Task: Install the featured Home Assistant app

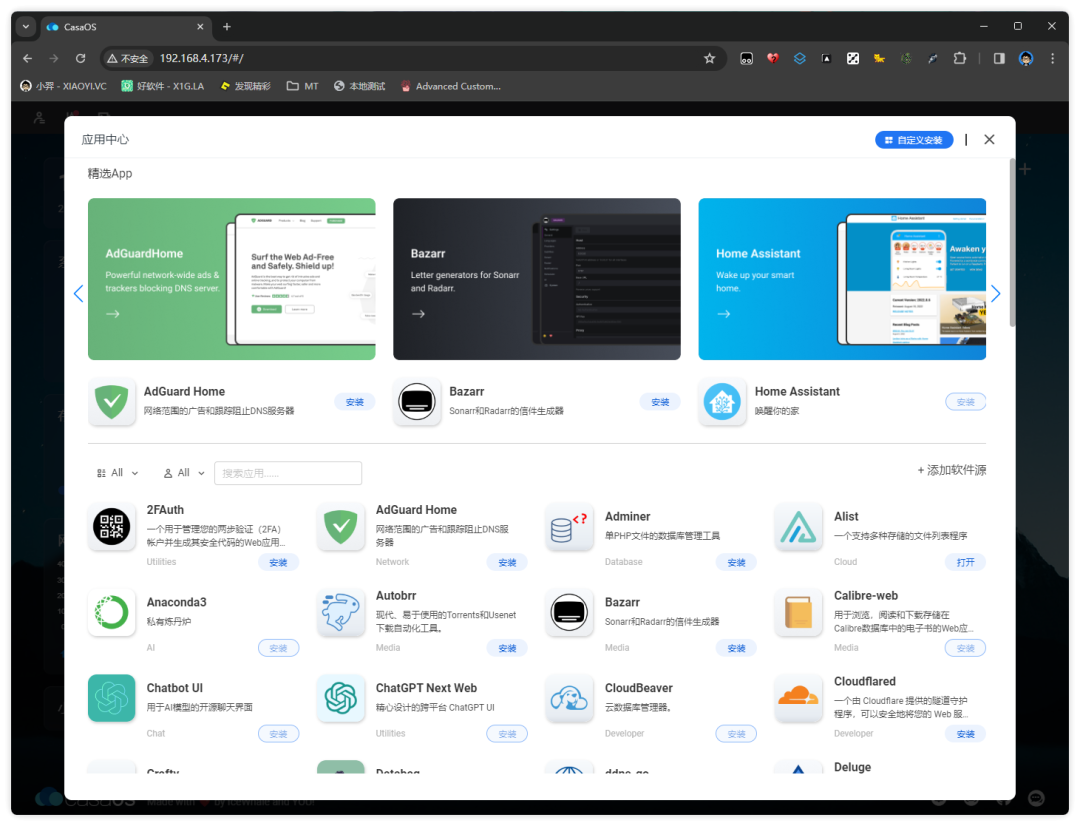Action: pos(966,402)
